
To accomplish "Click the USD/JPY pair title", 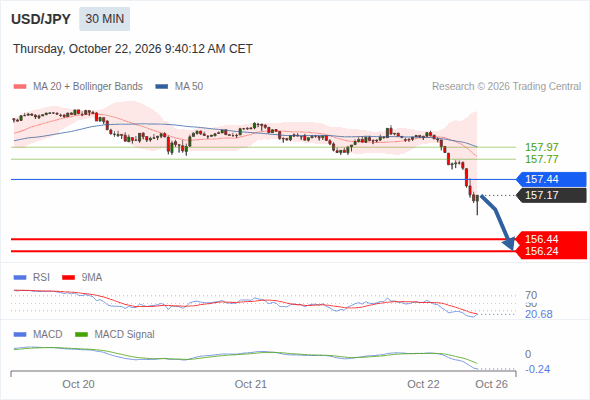I will pos(41,19).
